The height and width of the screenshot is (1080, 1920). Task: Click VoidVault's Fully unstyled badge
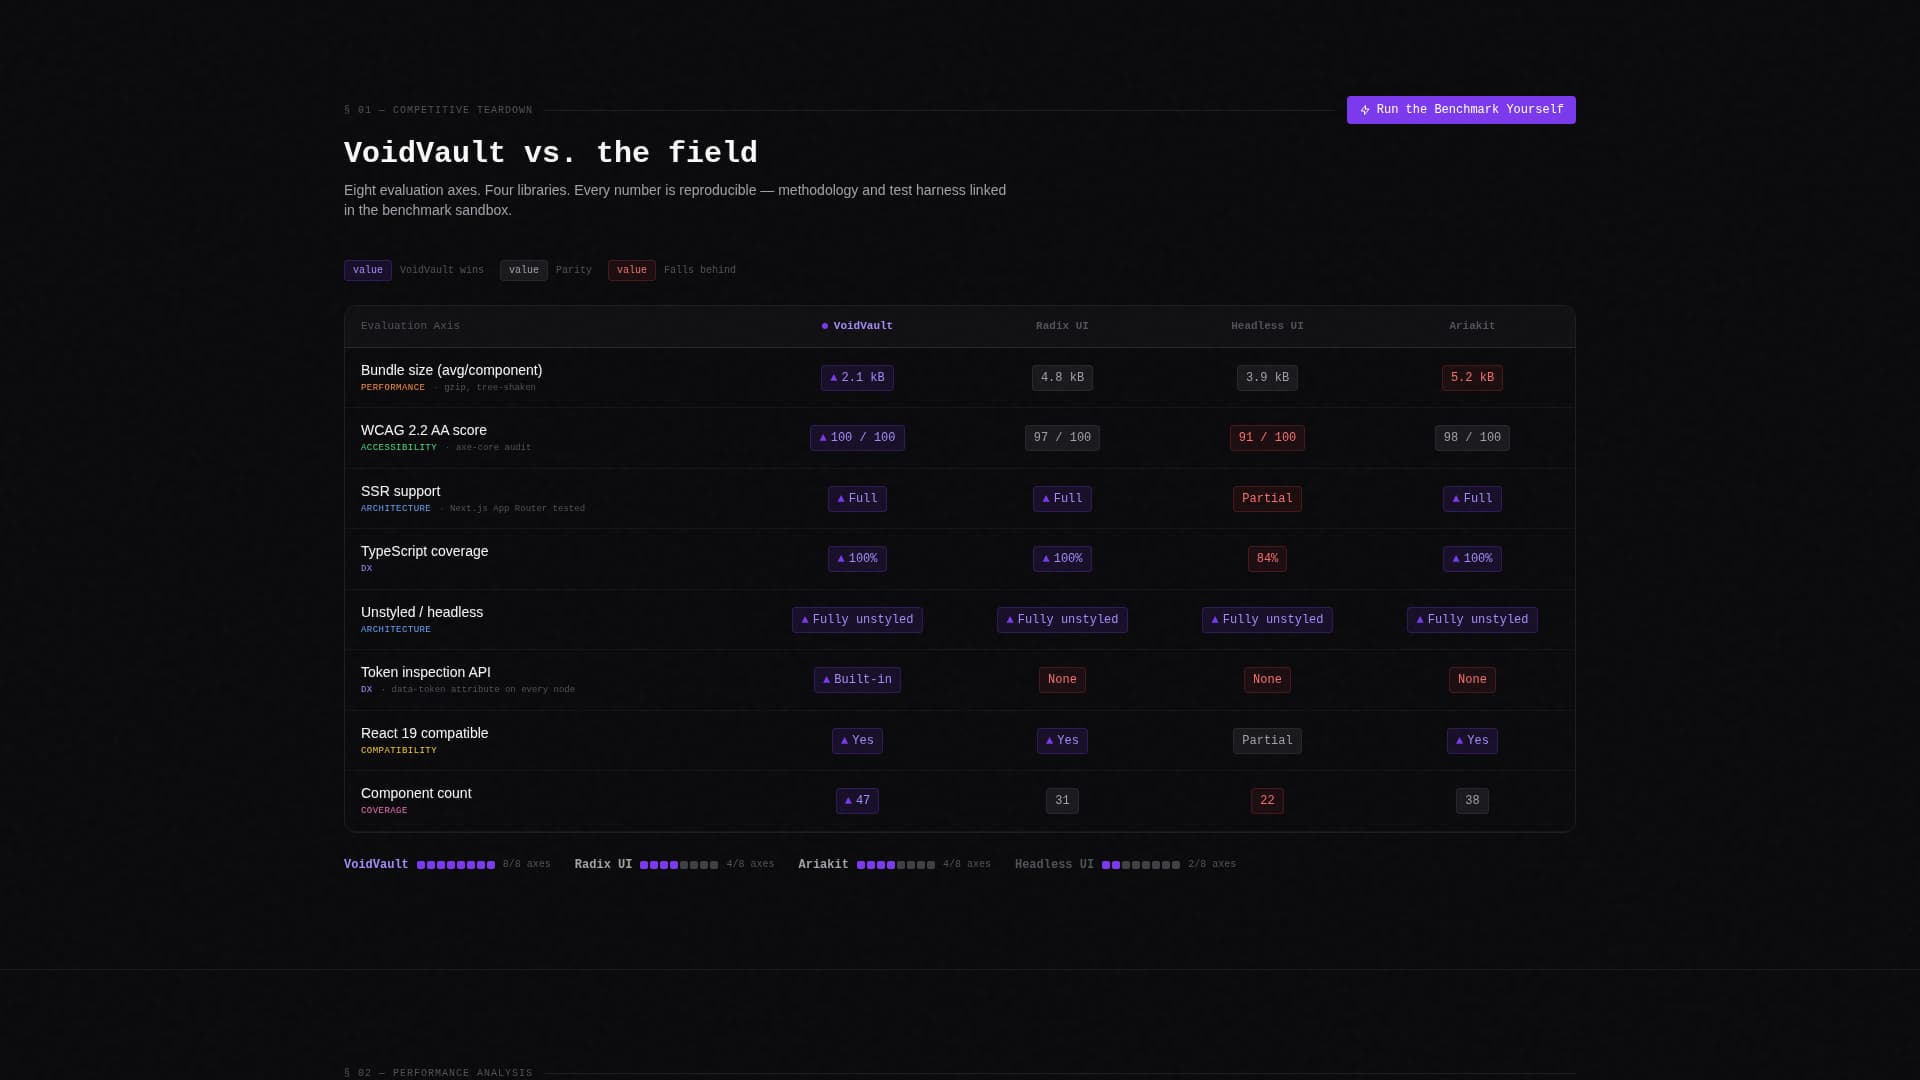(857, 620)
